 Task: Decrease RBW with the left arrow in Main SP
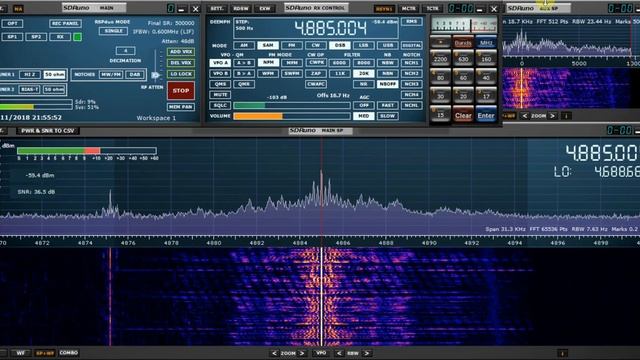[x=339, y=353]
